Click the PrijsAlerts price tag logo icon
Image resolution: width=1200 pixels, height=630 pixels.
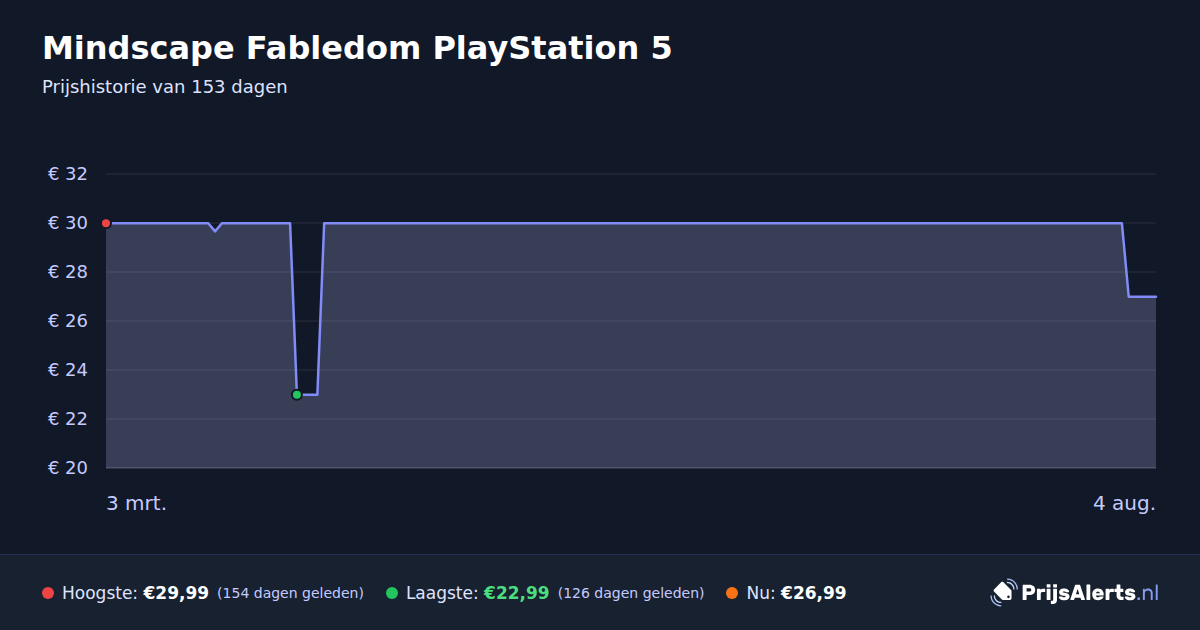pos(1003,592)
